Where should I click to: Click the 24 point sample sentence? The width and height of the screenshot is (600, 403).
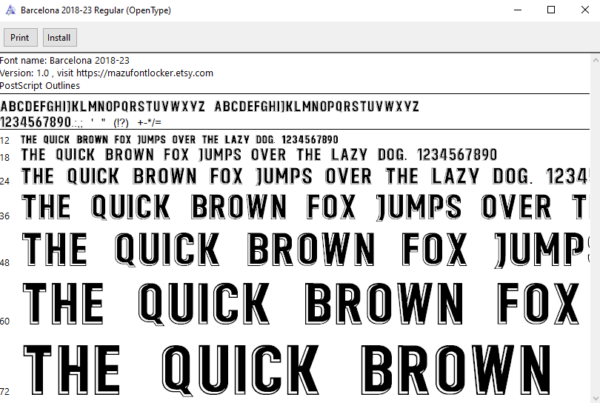[x=305, y=177]
